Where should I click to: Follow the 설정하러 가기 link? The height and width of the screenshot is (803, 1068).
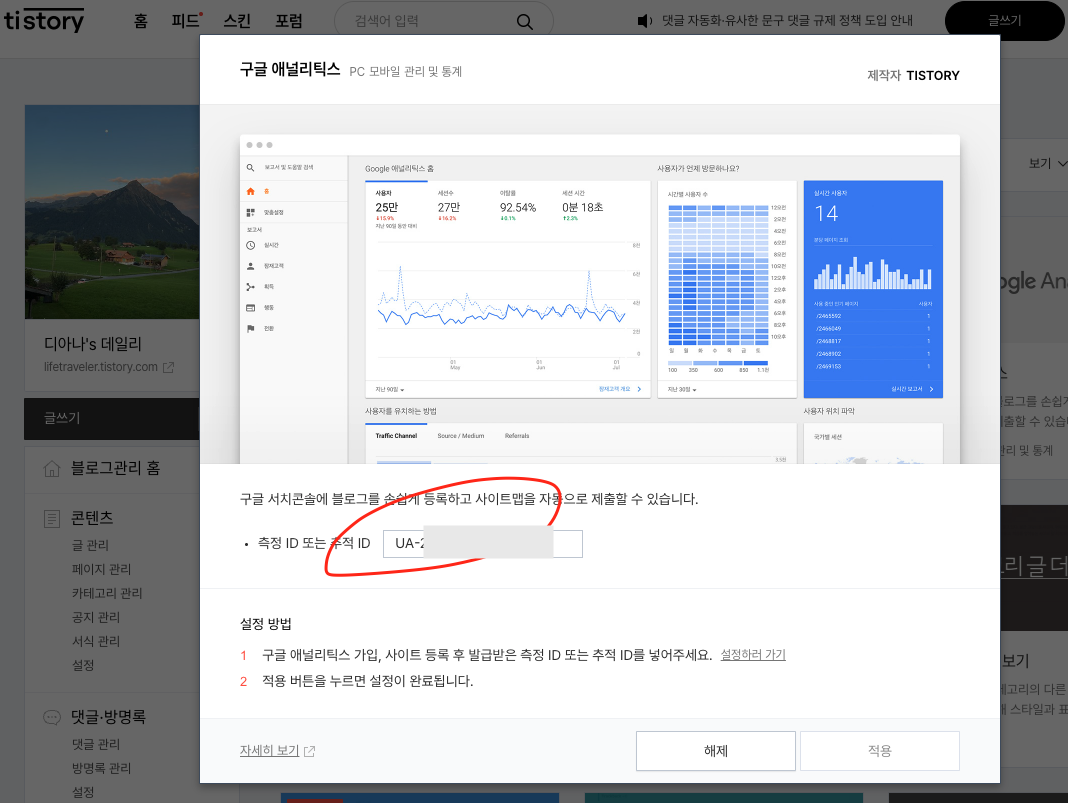tap(753, 655)
